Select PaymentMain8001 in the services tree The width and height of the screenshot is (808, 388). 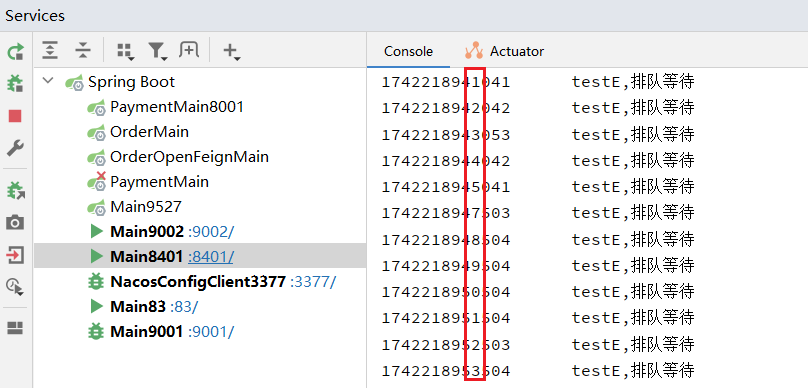177,107
